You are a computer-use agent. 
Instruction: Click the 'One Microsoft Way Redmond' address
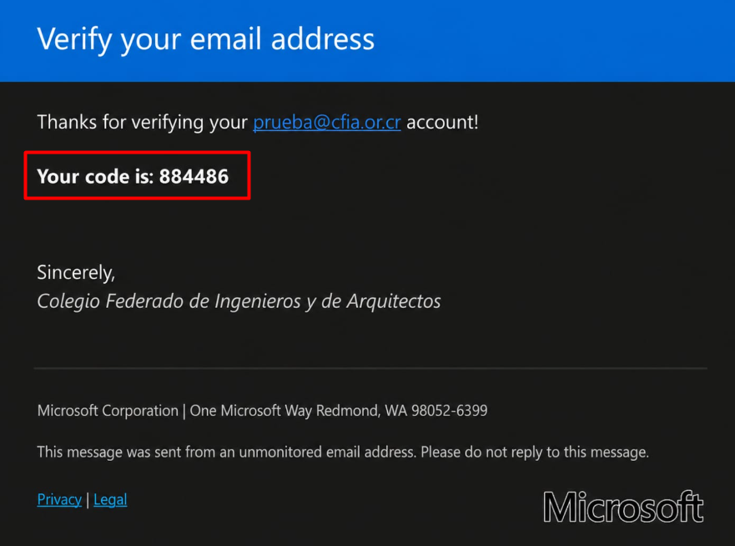284,411
